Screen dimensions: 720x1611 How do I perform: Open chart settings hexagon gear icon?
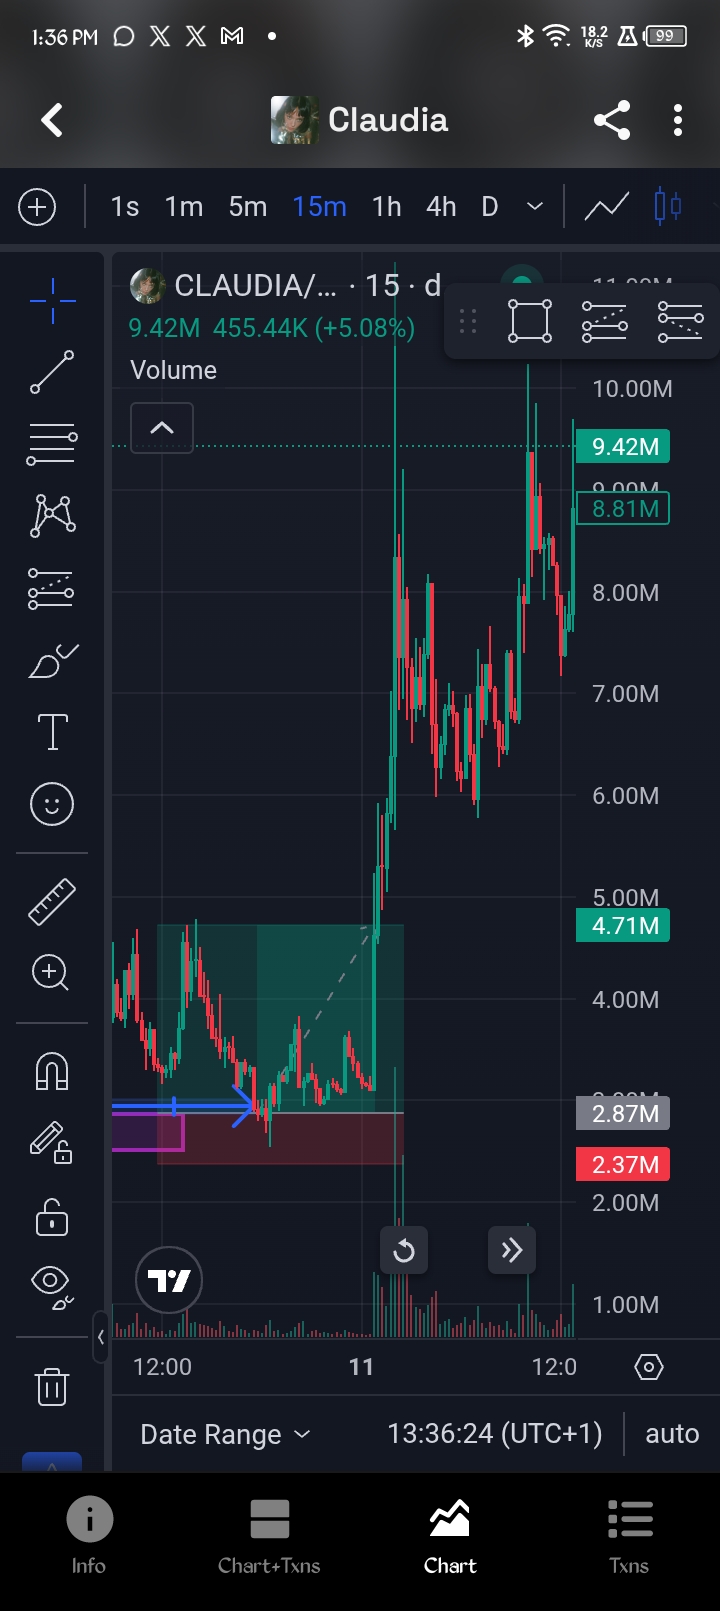pyautogui.click(x=649, y=1367)
